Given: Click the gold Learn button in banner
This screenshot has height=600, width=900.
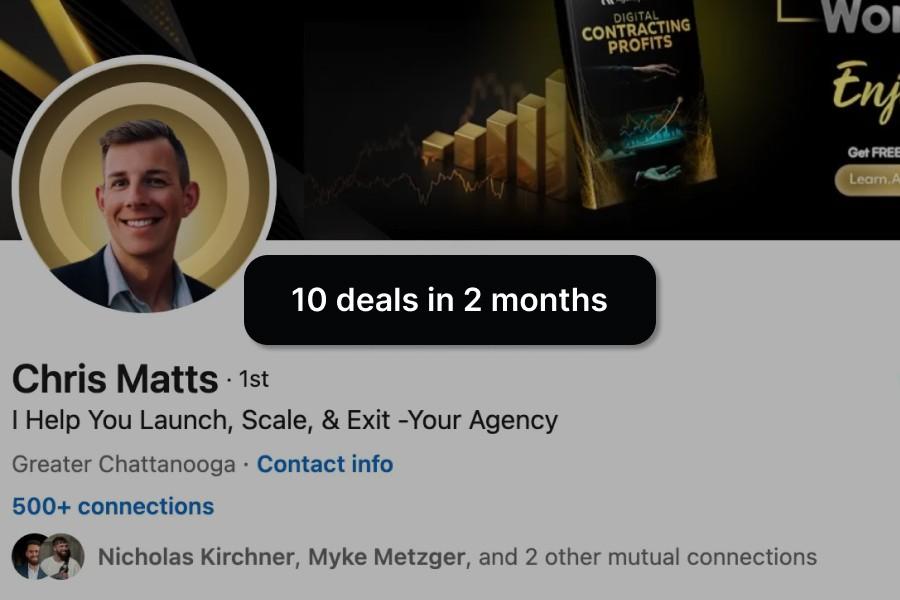Looking at the screenshot, I should tap(868, 180).
